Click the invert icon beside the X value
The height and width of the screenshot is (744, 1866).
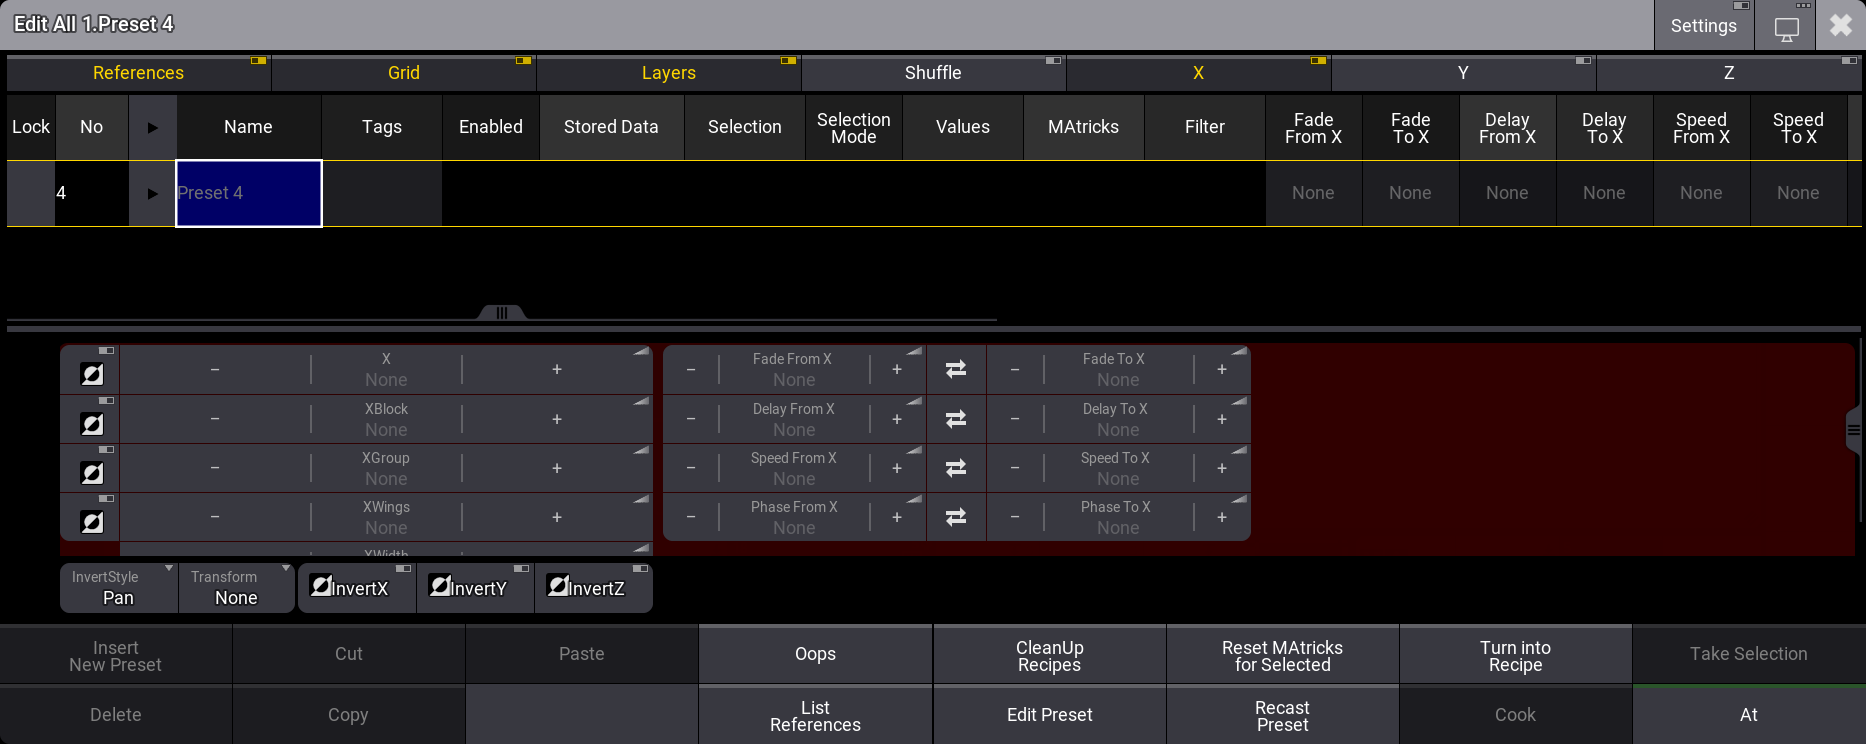(92, 374)
